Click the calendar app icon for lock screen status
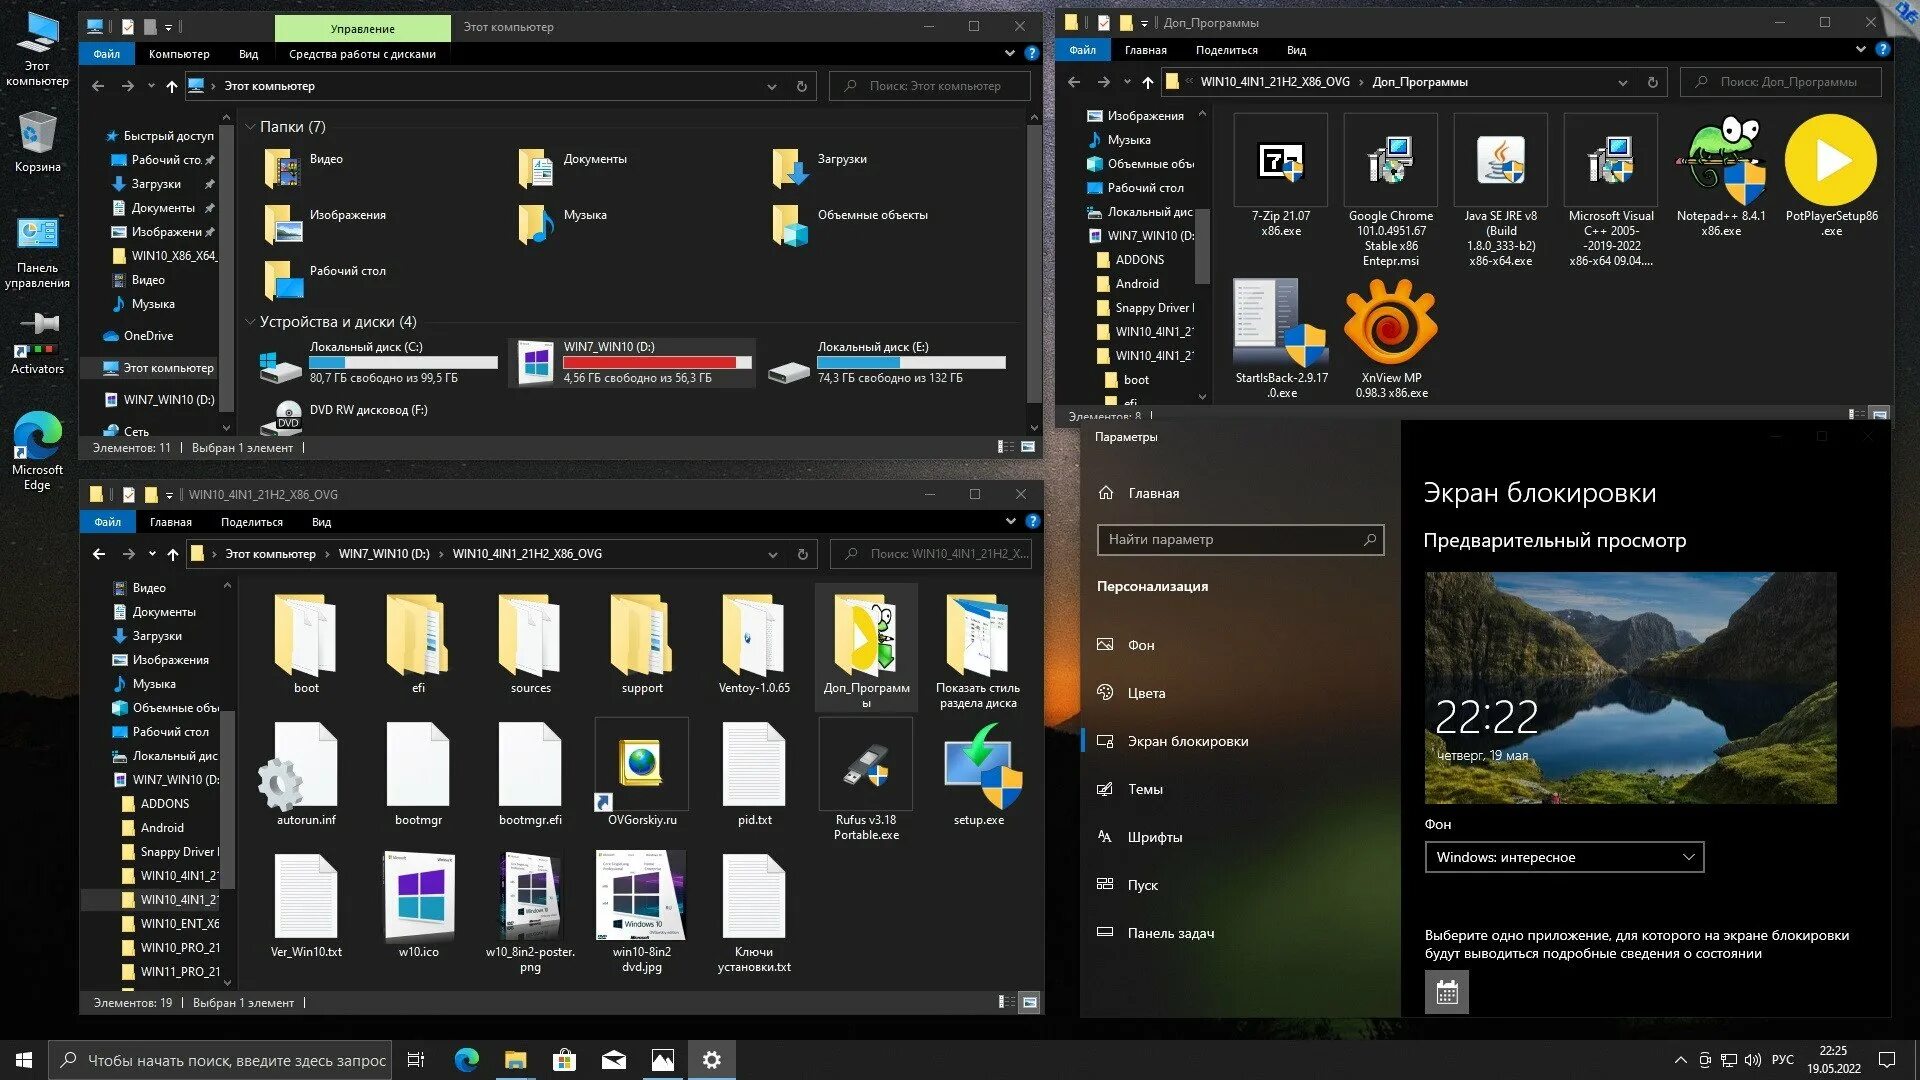 point(1446,992)
